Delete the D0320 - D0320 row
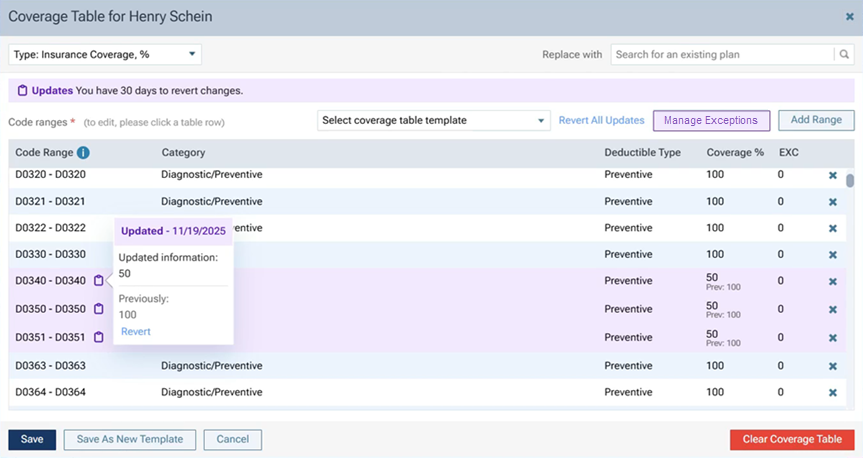This screenshot has width=863, height=458. pyautogui.click(x=832, y=175)
